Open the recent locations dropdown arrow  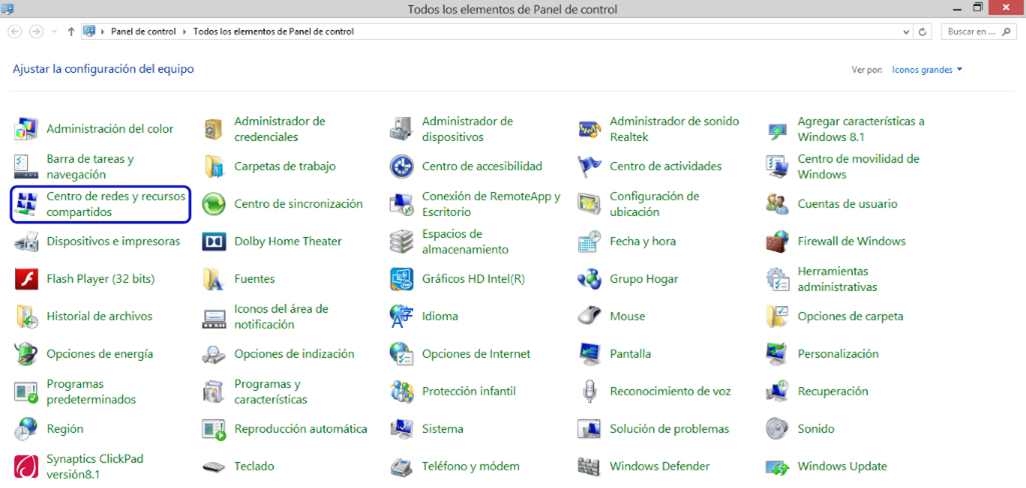pos(54,31)
